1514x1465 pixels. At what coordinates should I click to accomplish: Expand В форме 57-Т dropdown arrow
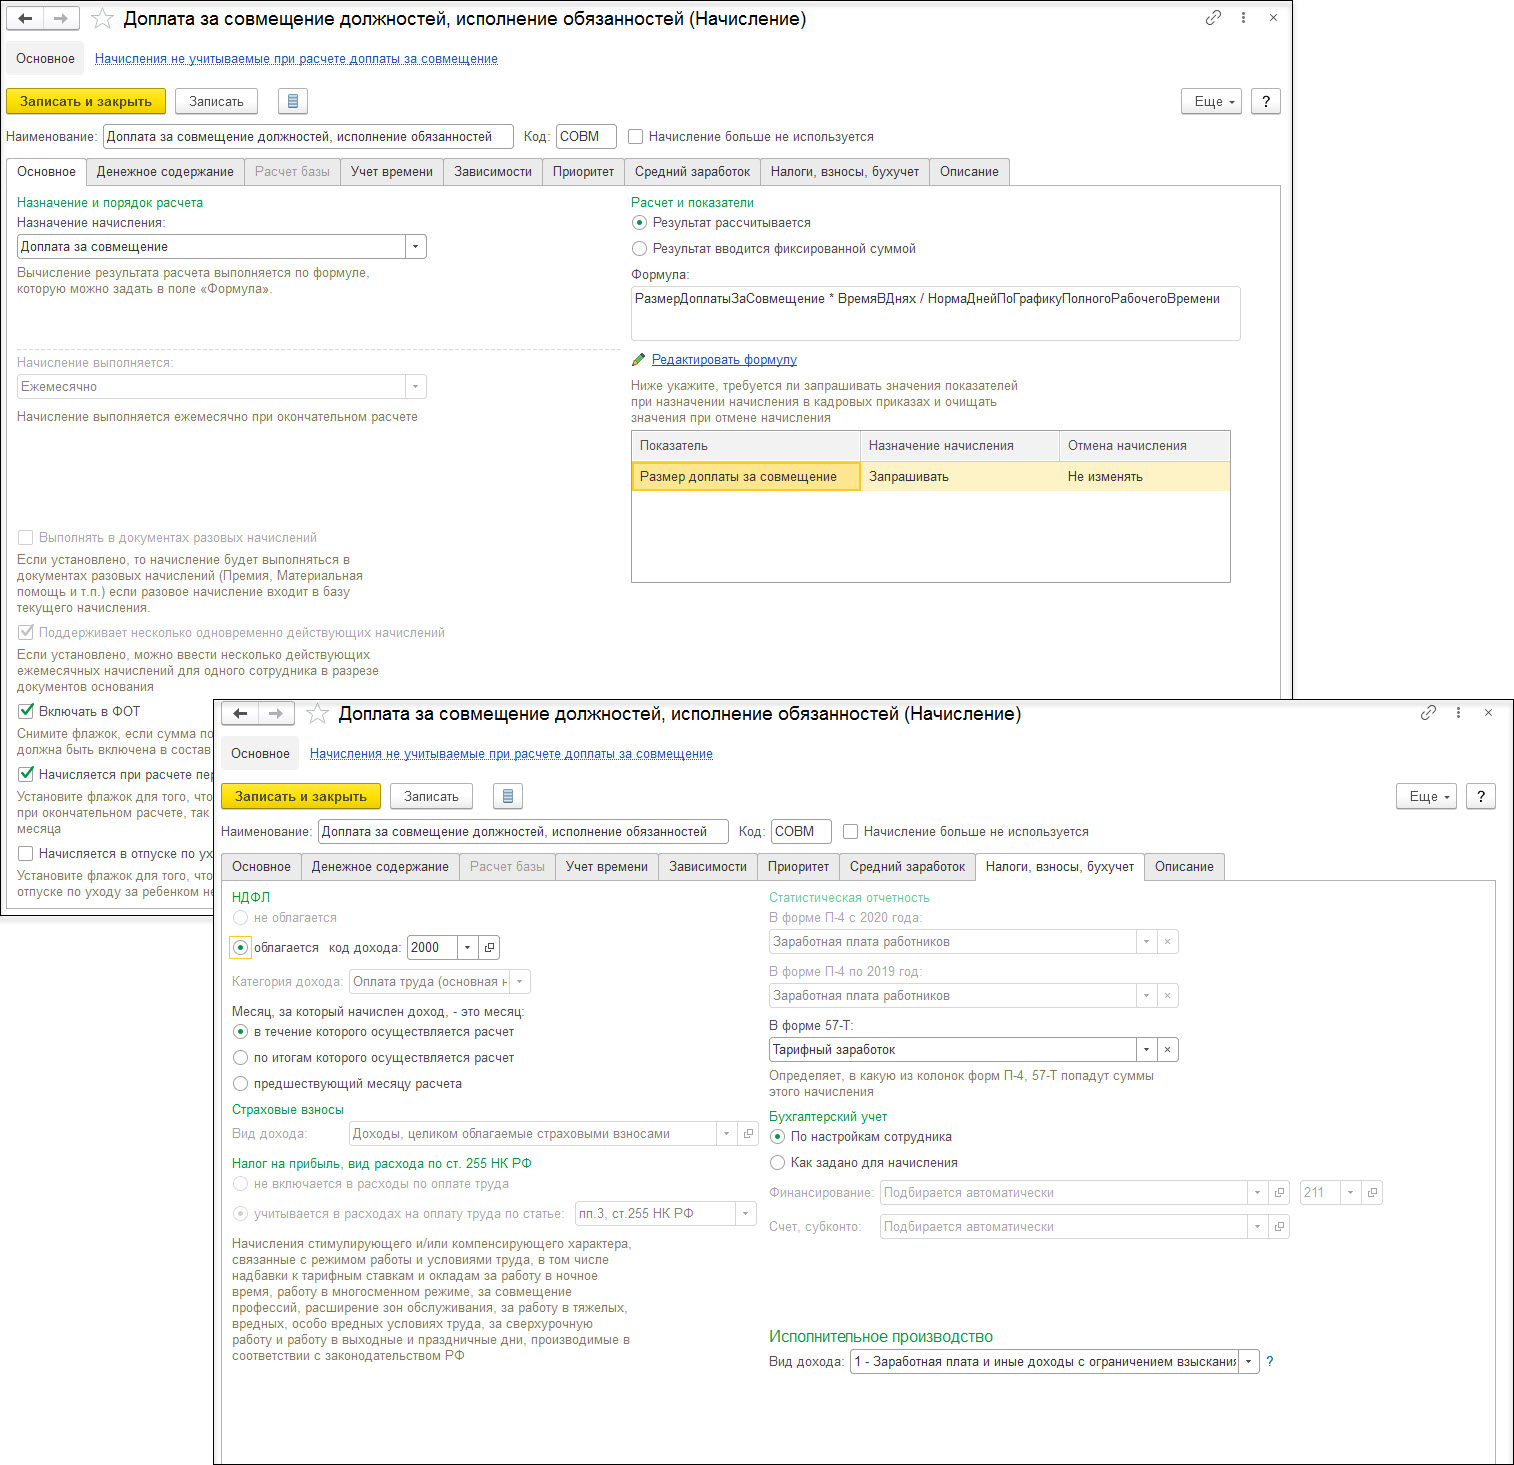click(1146, 1049)
